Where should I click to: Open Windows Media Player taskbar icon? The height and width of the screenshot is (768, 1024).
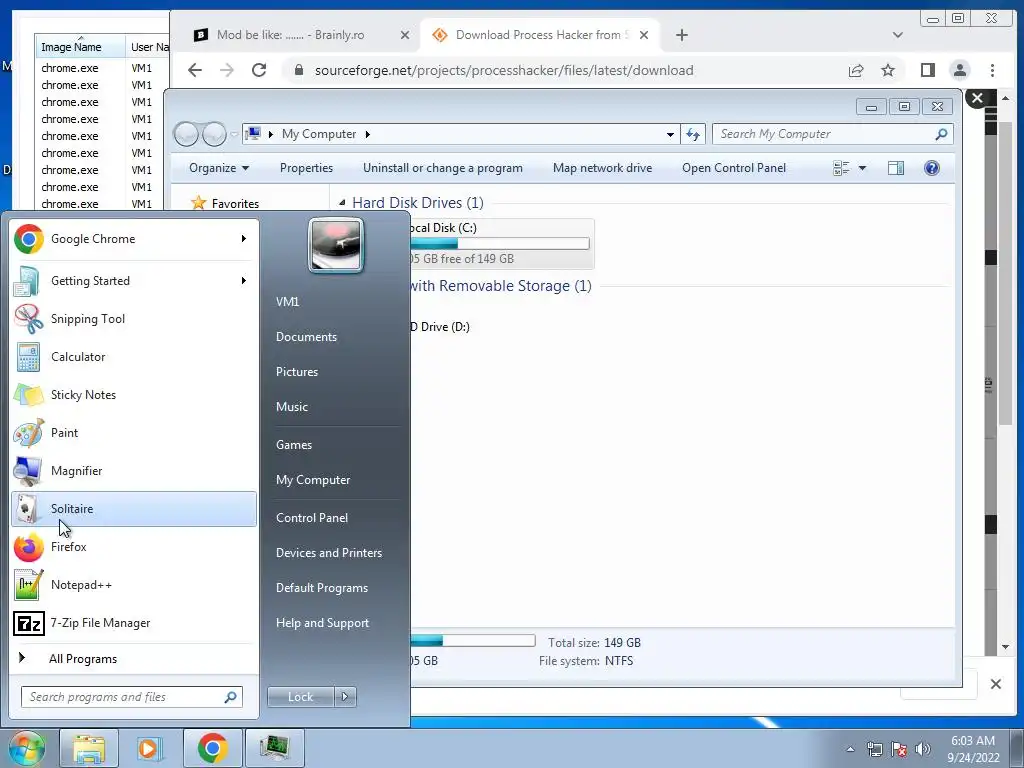(150, 748)
